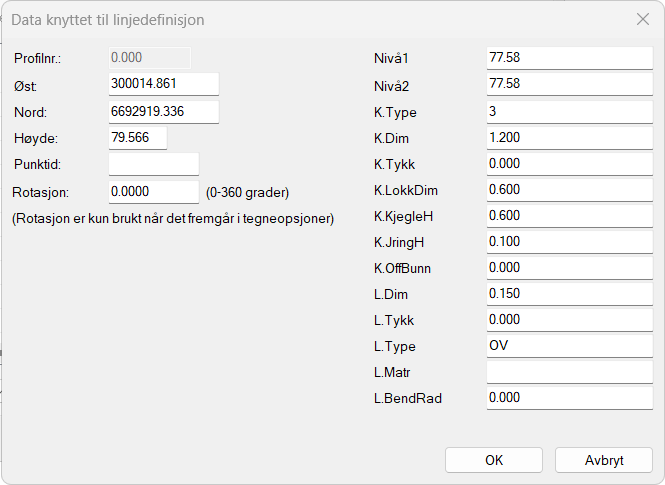
Task: Click into the K.Tykk field
Action: [x=569, y=163]
